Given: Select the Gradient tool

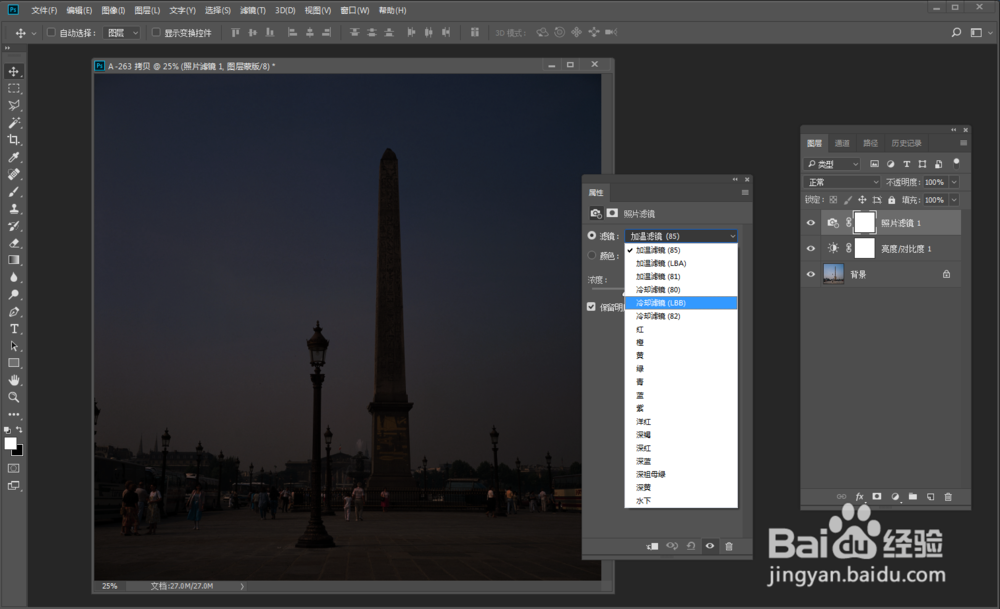Looking at the screenshot, I should click(13, 260).
